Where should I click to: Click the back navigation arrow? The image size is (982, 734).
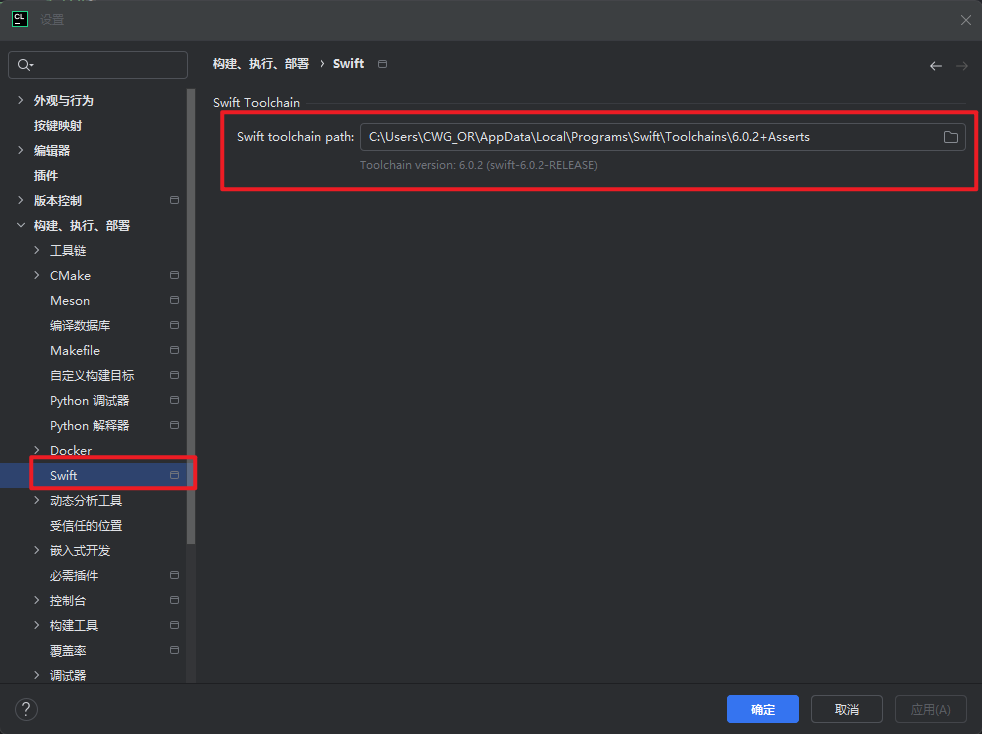click(936, 65)
